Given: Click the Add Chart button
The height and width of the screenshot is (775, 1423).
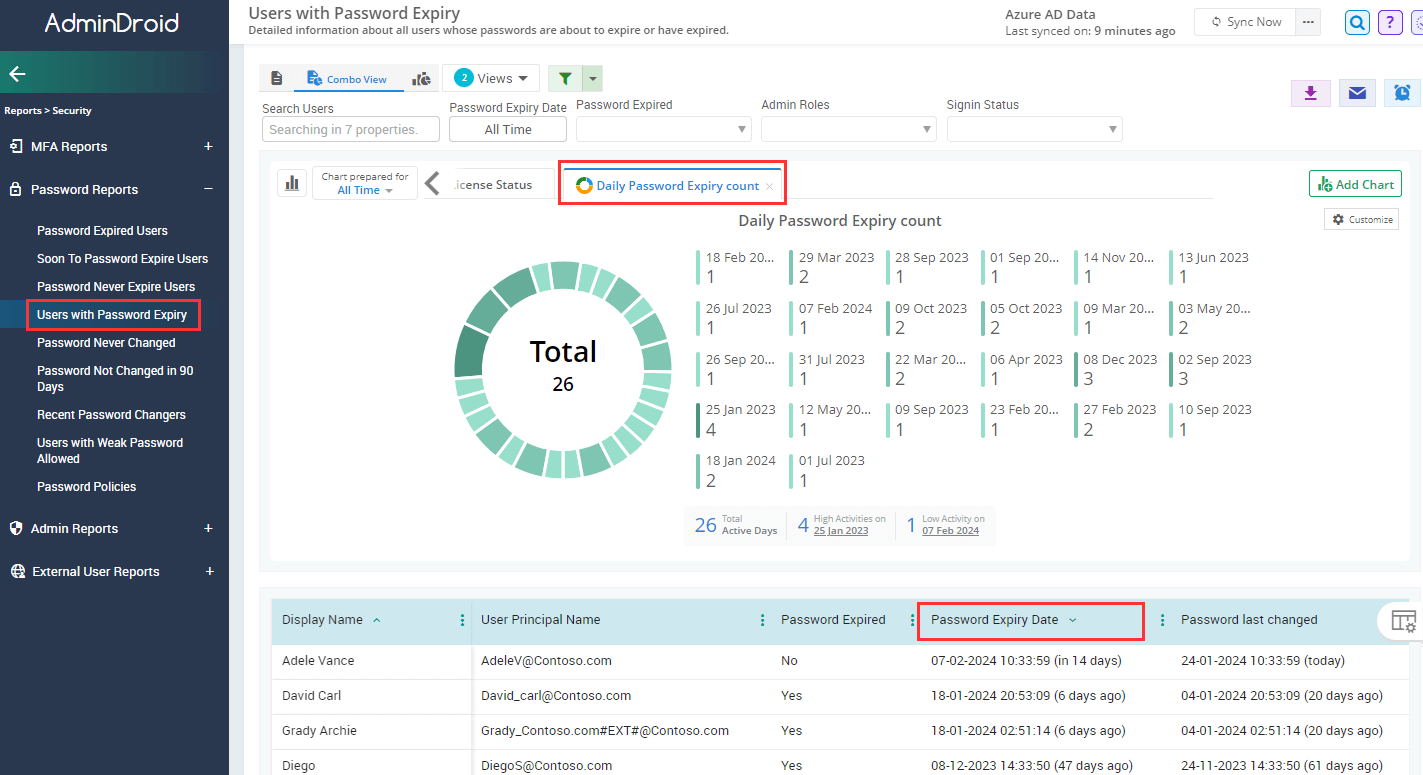Looking at the screenshot, I should (1355, 184).
